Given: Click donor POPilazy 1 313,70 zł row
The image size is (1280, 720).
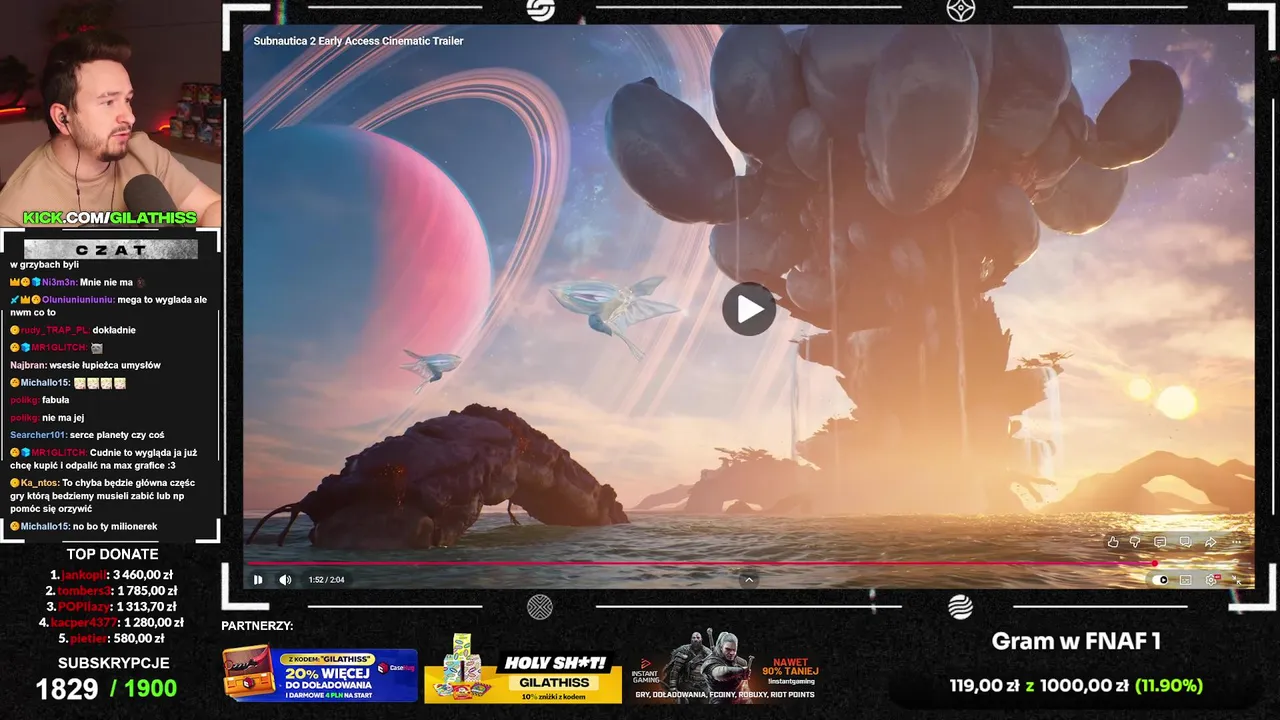Looking at the screenshot, I should (x=111, y=606).
